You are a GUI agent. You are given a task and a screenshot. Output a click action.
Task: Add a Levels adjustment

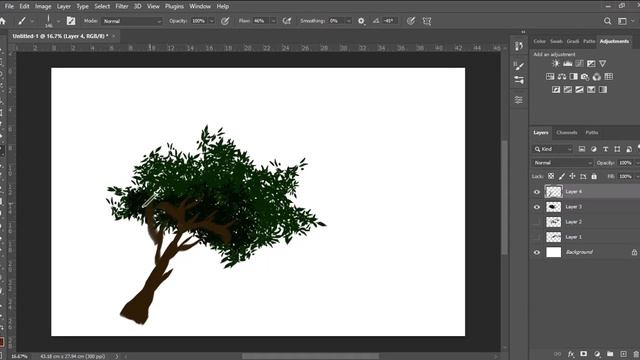(567, 64)
